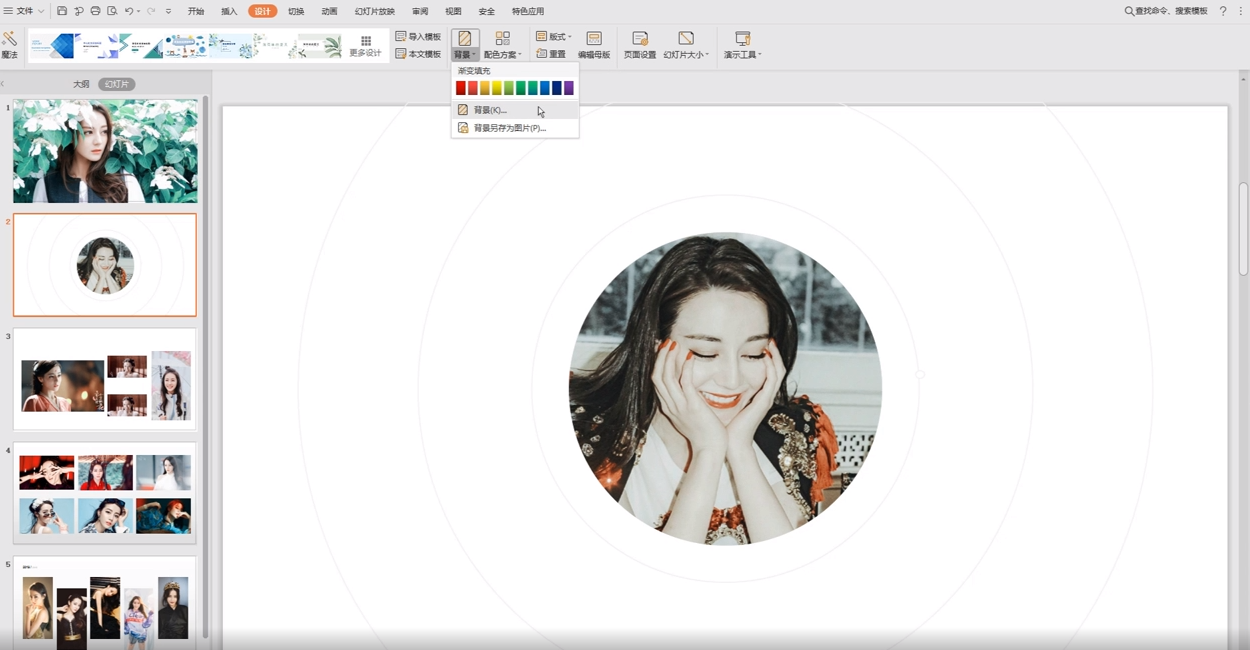Open the 文件 menu
This screenshot has height=650, width=1250.
[x=24, y=11]
